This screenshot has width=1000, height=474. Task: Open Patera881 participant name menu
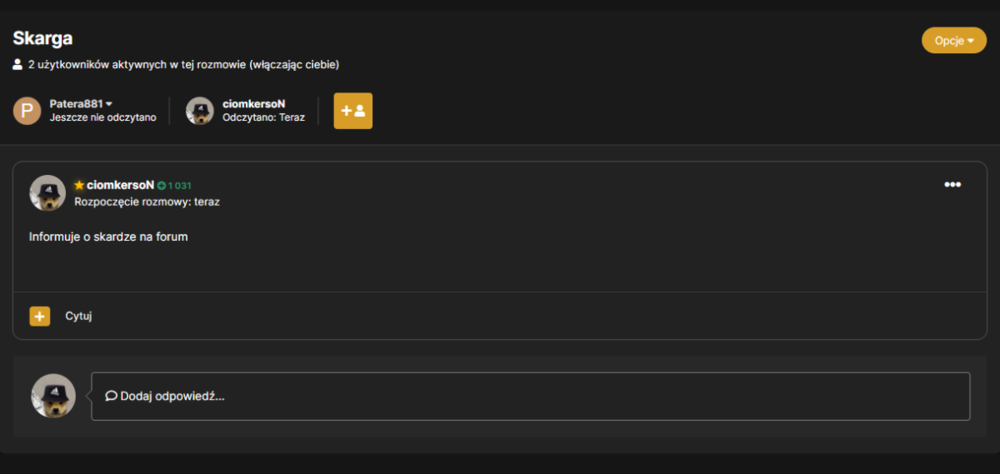pyautogui.click(x=77, y=104)
